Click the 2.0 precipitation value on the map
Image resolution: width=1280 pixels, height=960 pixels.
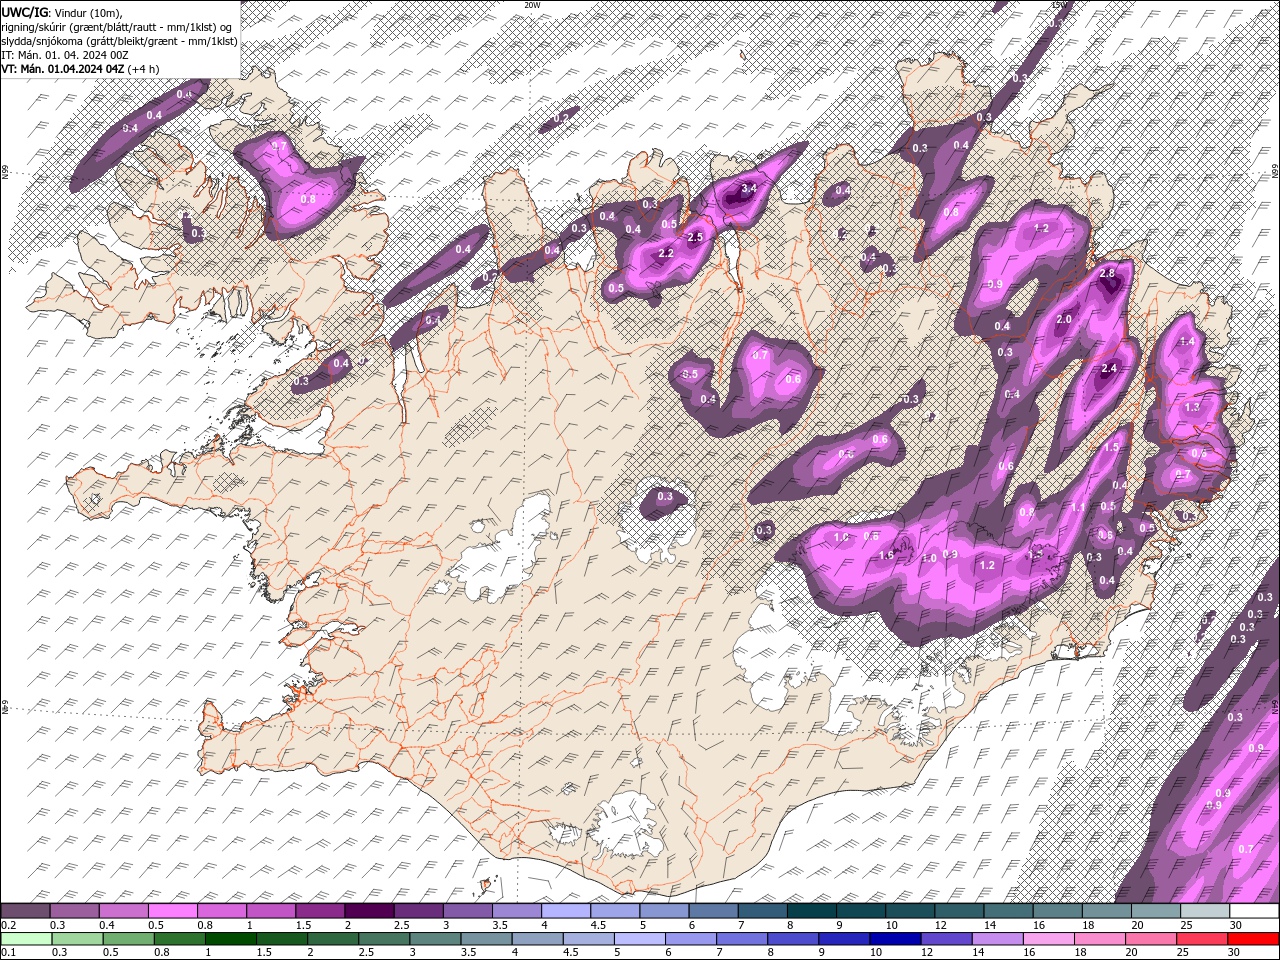[1064, 319]
